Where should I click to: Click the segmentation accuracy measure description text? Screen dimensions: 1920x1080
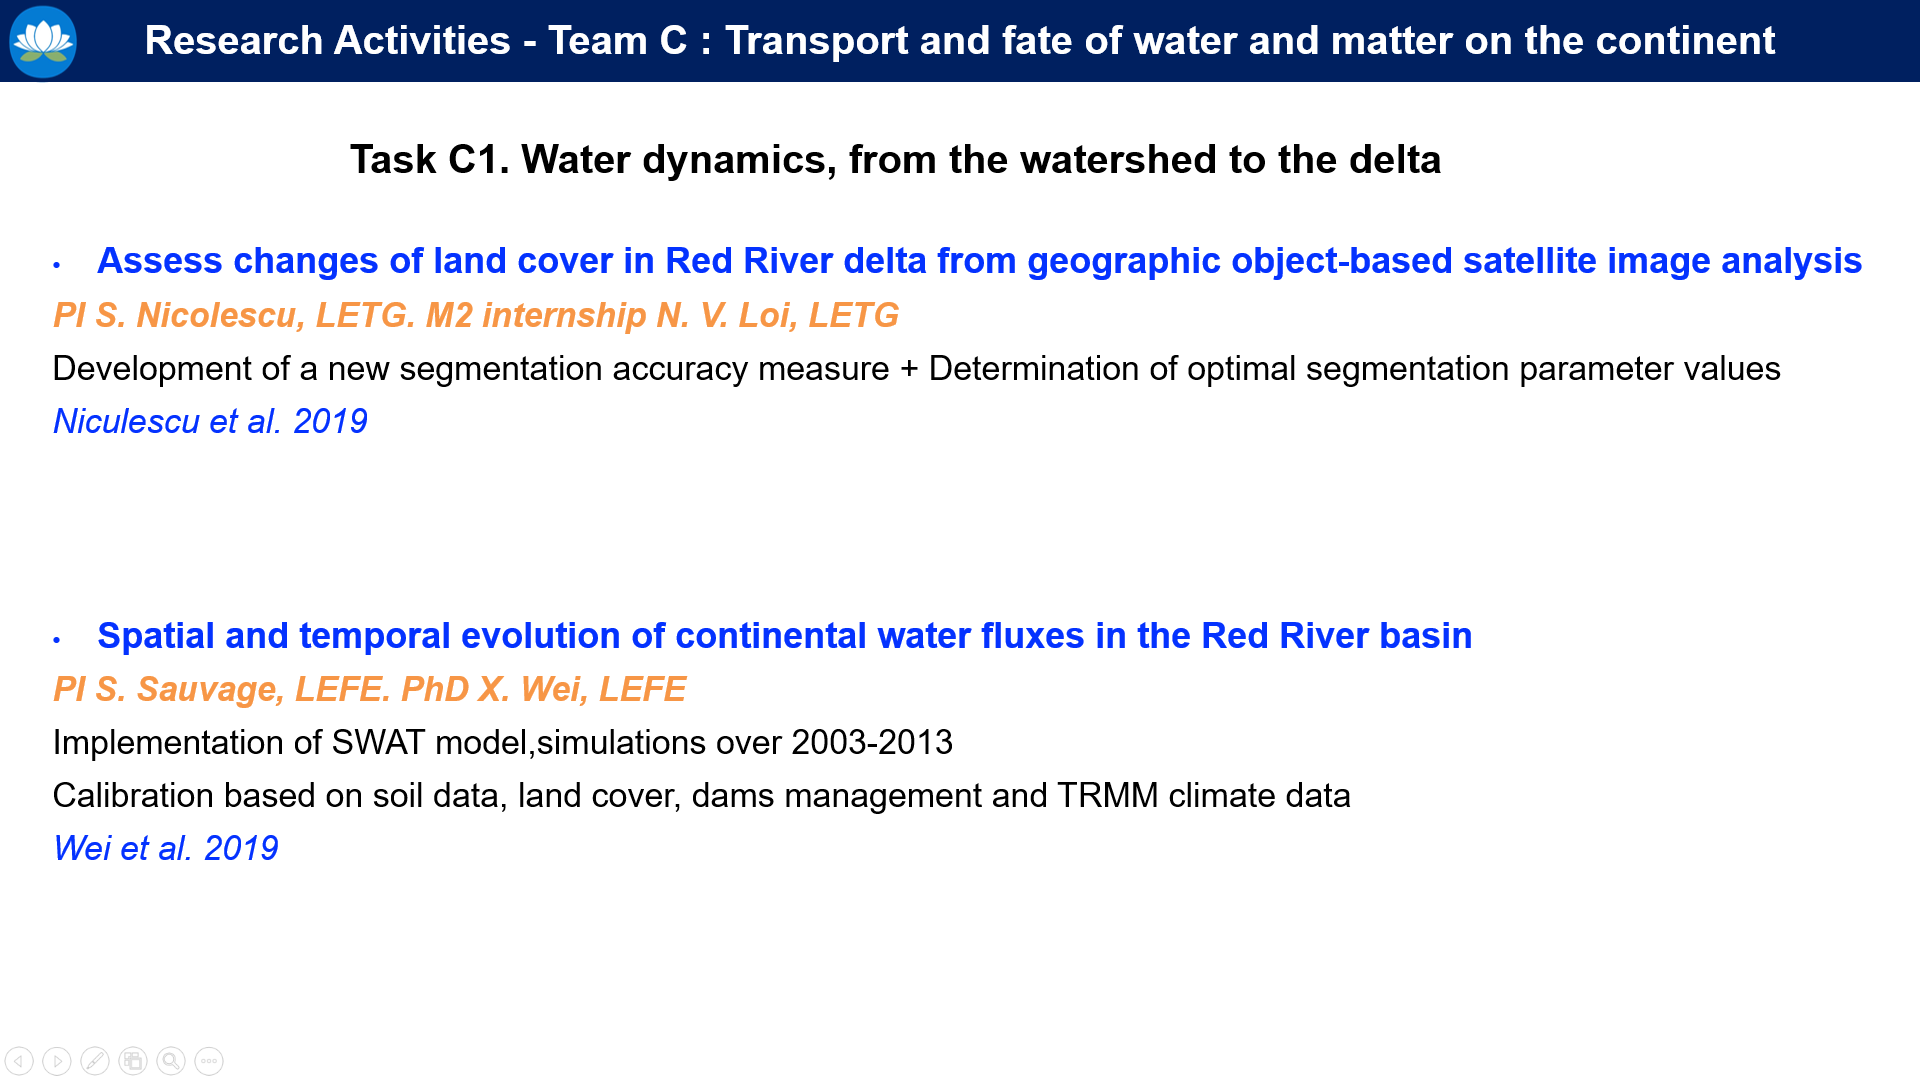click(916, 369)
